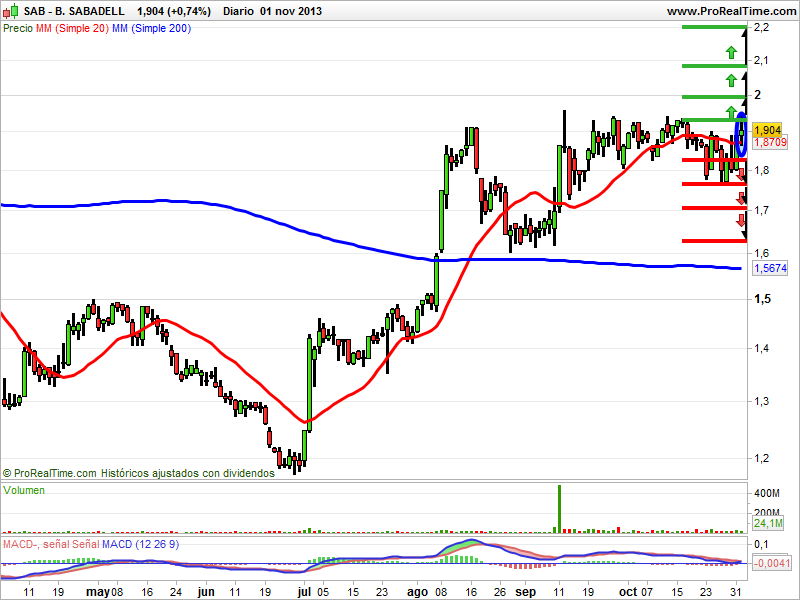
Task: Click the '1,6' price axis label
Action: (762, 253)
